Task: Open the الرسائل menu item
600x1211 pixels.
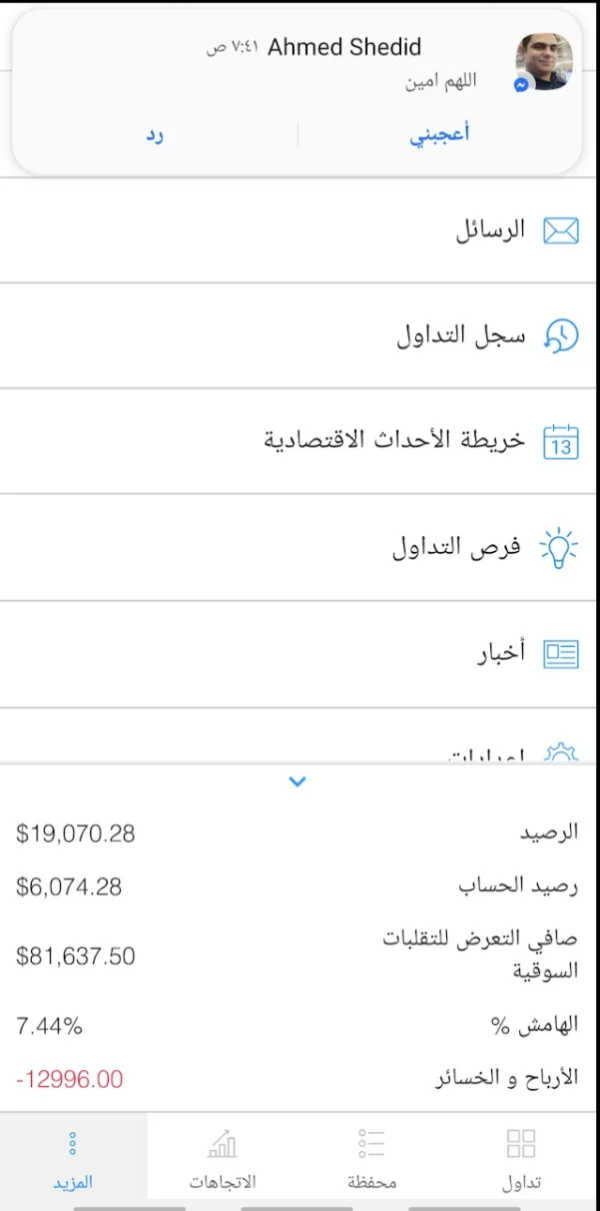Action: [x=490, y=231]
